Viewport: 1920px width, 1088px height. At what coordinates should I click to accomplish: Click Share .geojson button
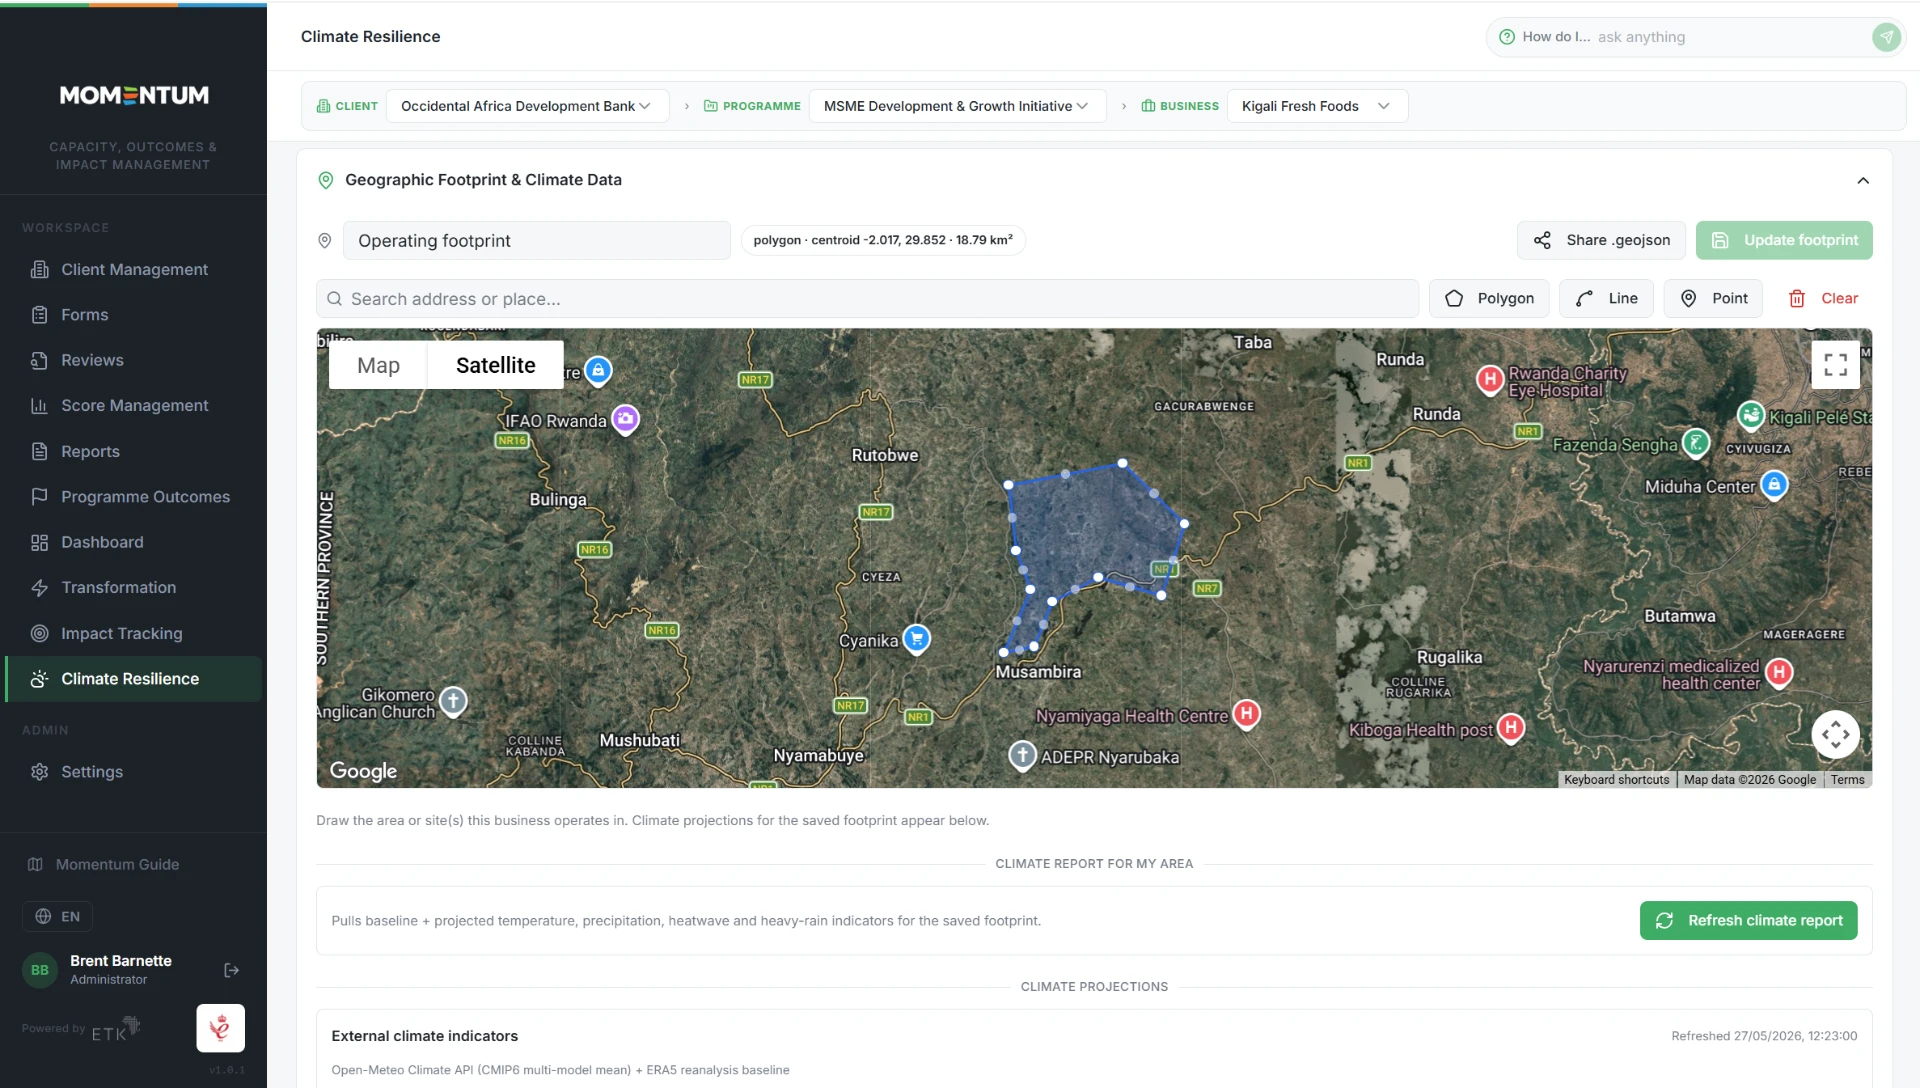pos(1601,240)
